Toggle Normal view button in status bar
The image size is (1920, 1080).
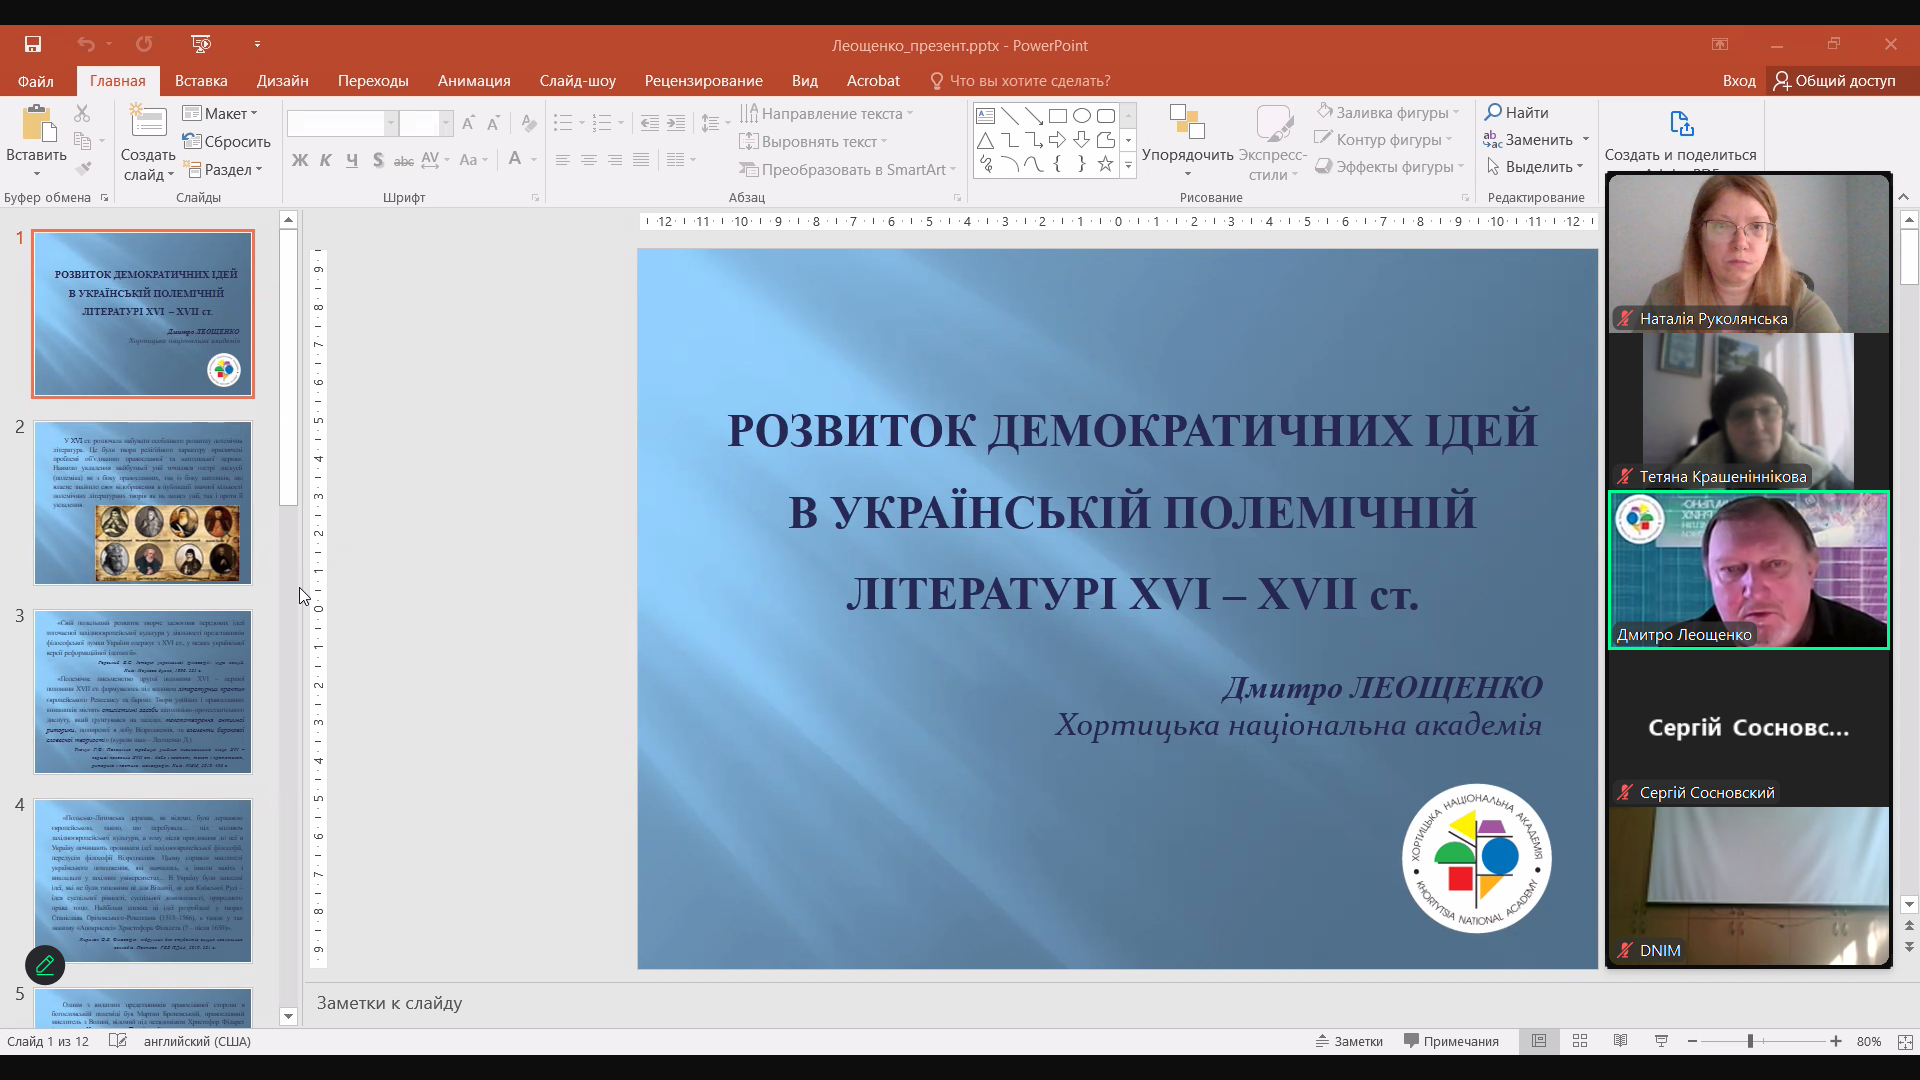[1539, 1041]
